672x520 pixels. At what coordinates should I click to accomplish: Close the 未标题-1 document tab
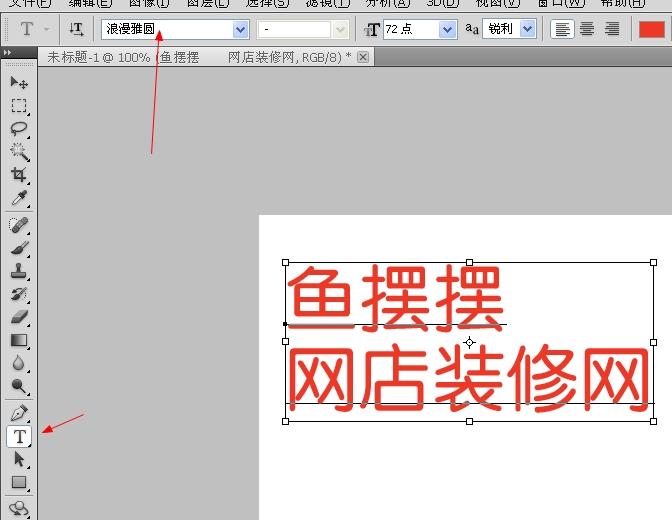pyautogui.click(x=363, y=57)
